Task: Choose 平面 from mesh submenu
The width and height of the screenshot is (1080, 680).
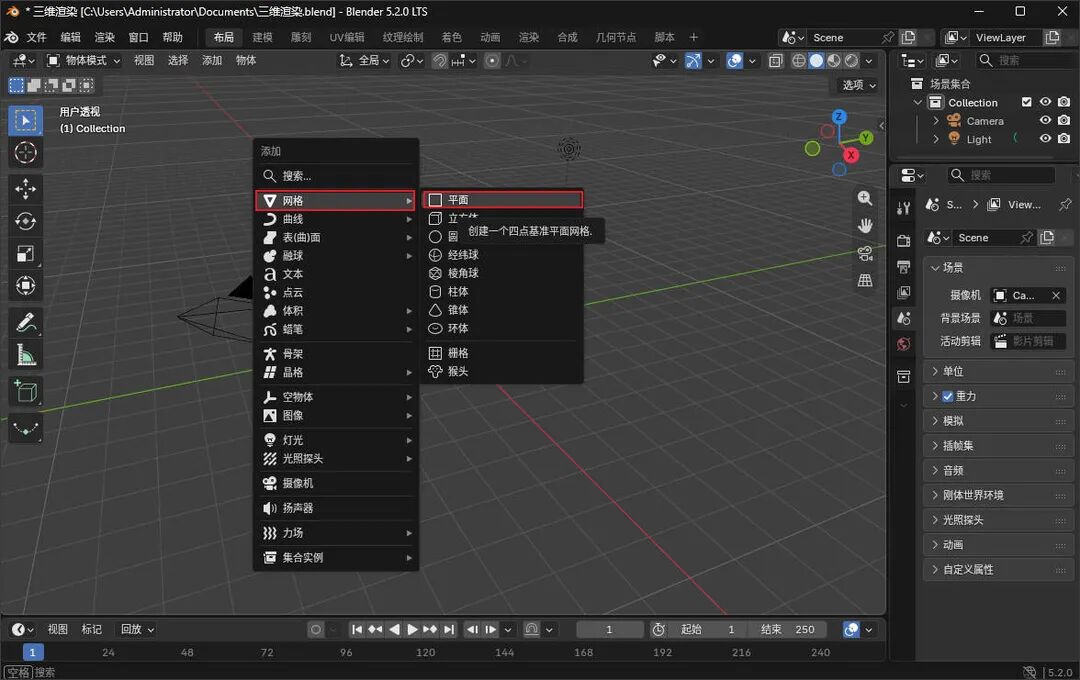Action: tap(503, 200)
